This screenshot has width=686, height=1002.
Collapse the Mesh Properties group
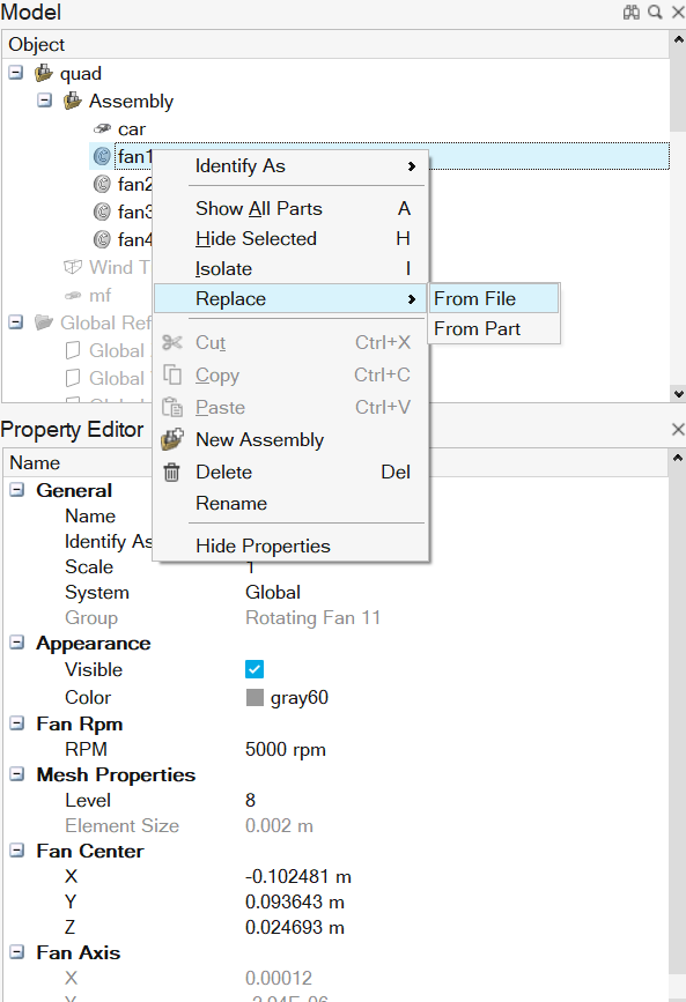pyautogui.click(x=16, y=775)
